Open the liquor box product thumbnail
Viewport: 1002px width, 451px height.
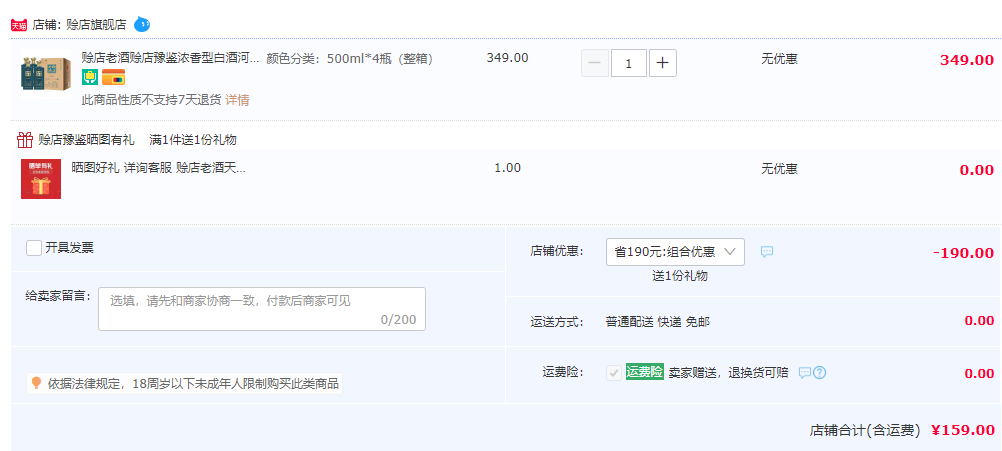[x=45, y=73]
